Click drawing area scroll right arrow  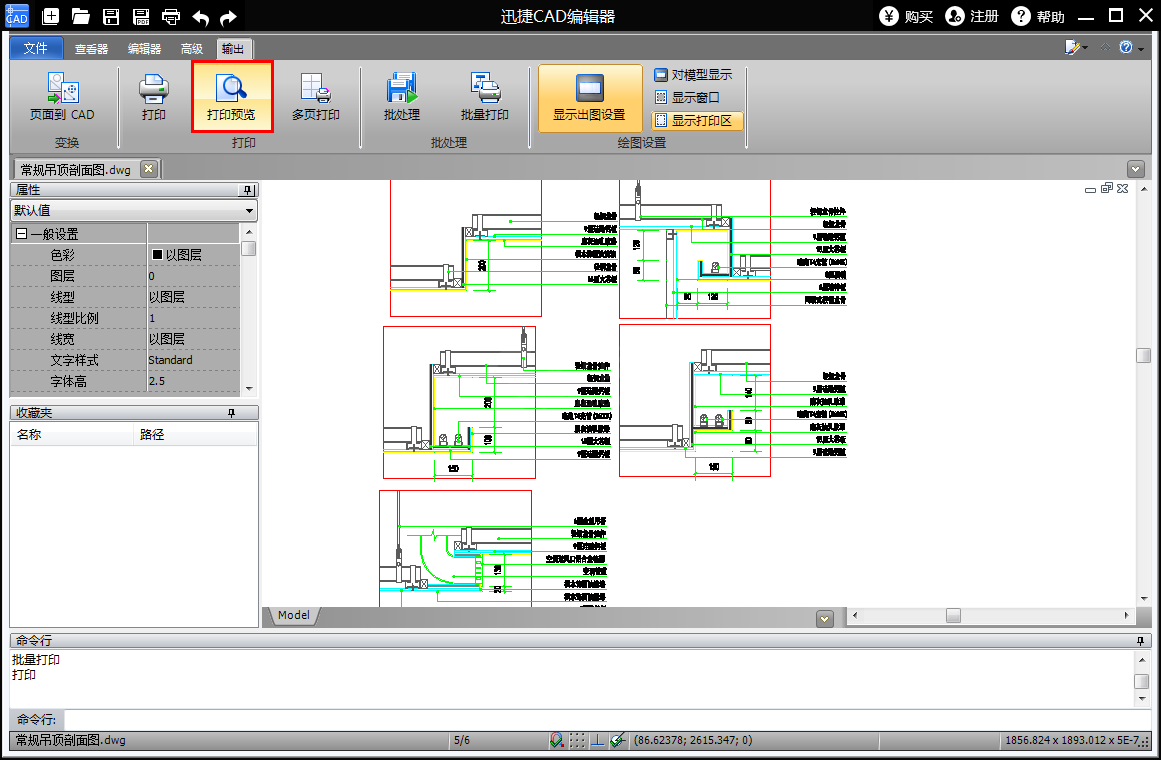pyautogui.click(x=1126, y=616)
